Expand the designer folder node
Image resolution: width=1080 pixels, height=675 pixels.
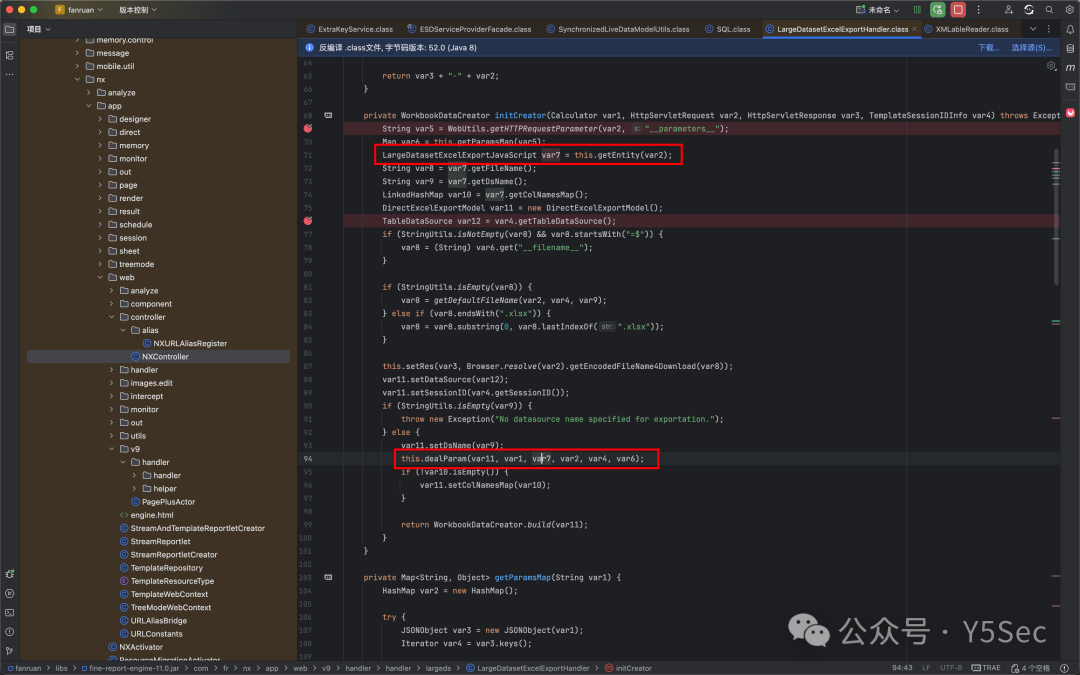(101, 119)
